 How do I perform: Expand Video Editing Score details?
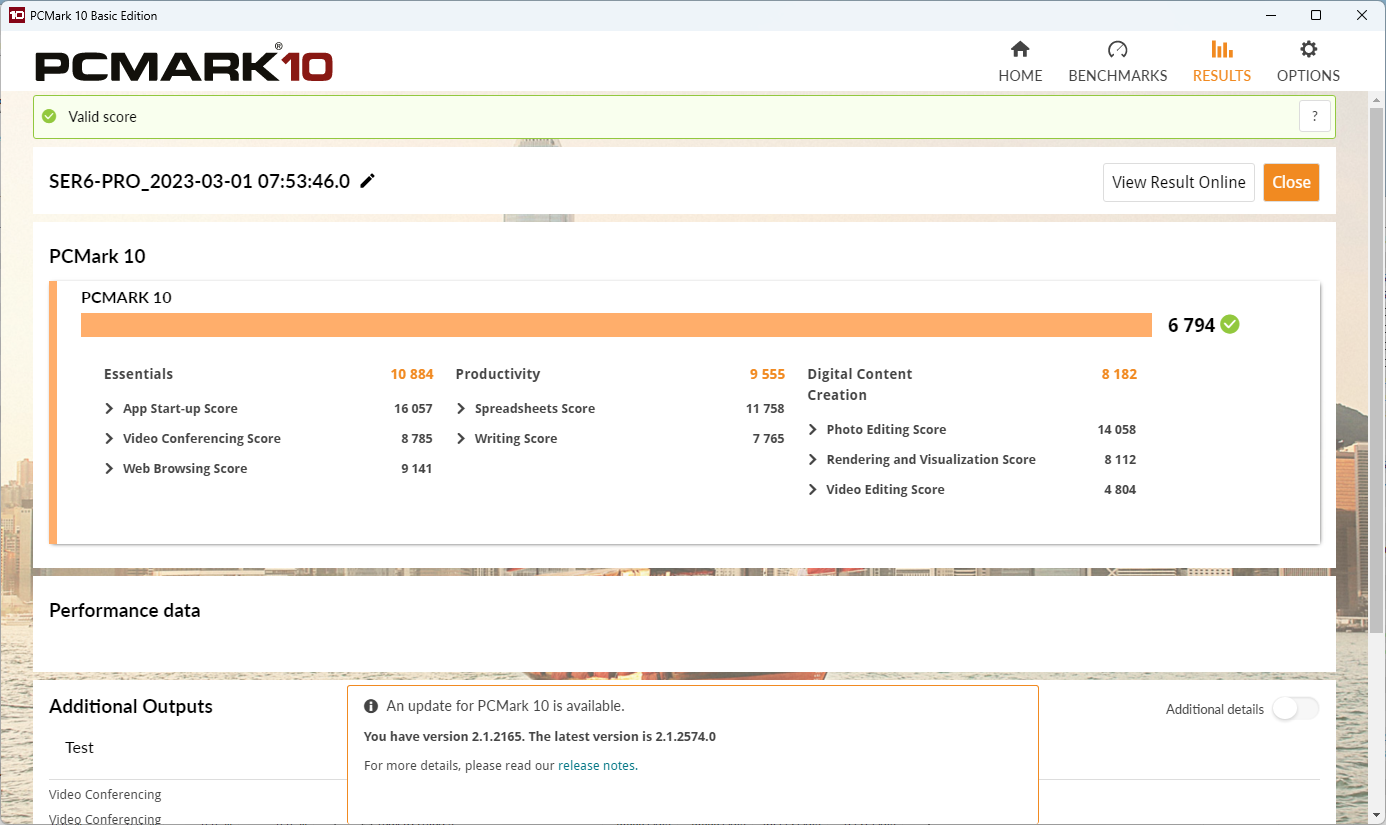point(813,489)
